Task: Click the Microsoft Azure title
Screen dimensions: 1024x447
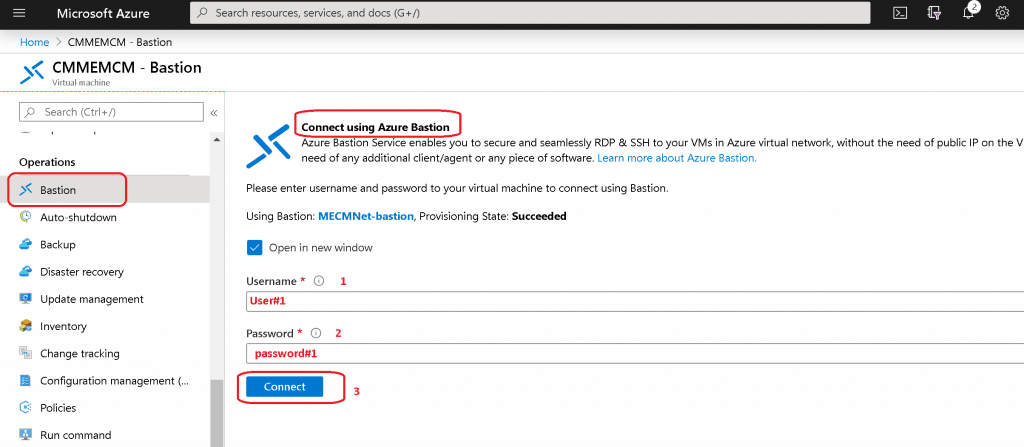Action: [x=103, y=13]
